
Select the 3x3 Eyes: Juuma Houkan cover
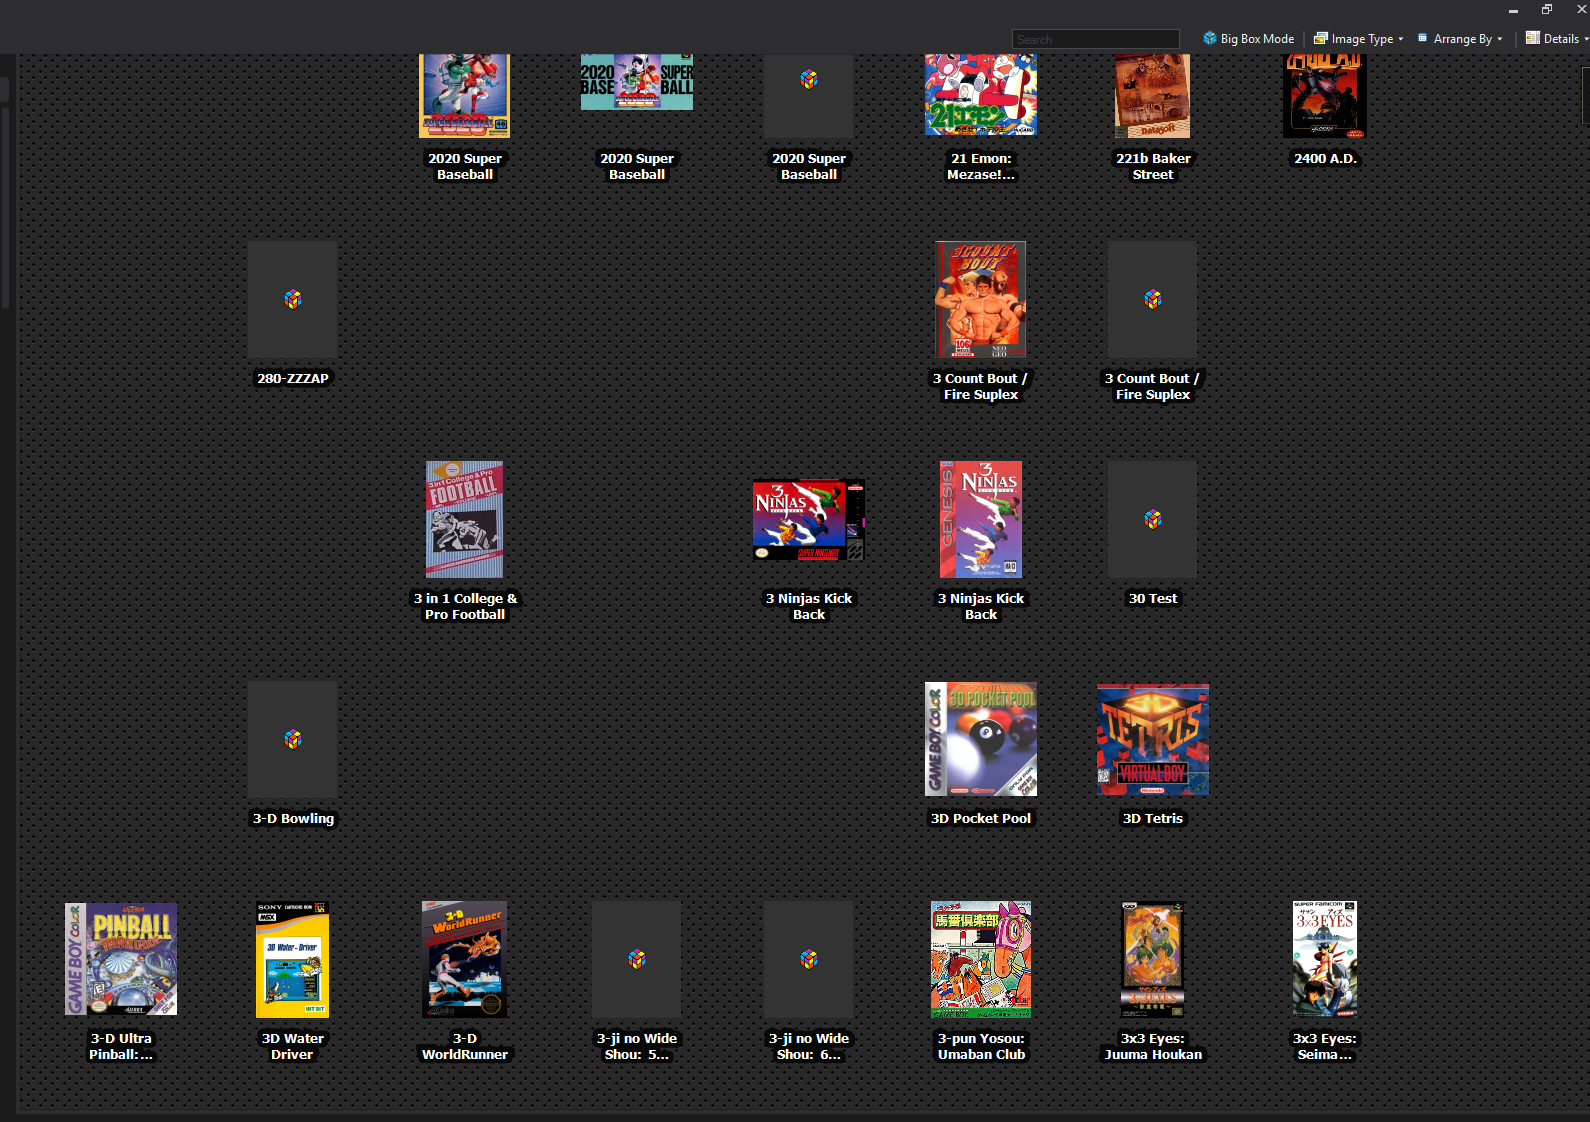[1153, 959]
